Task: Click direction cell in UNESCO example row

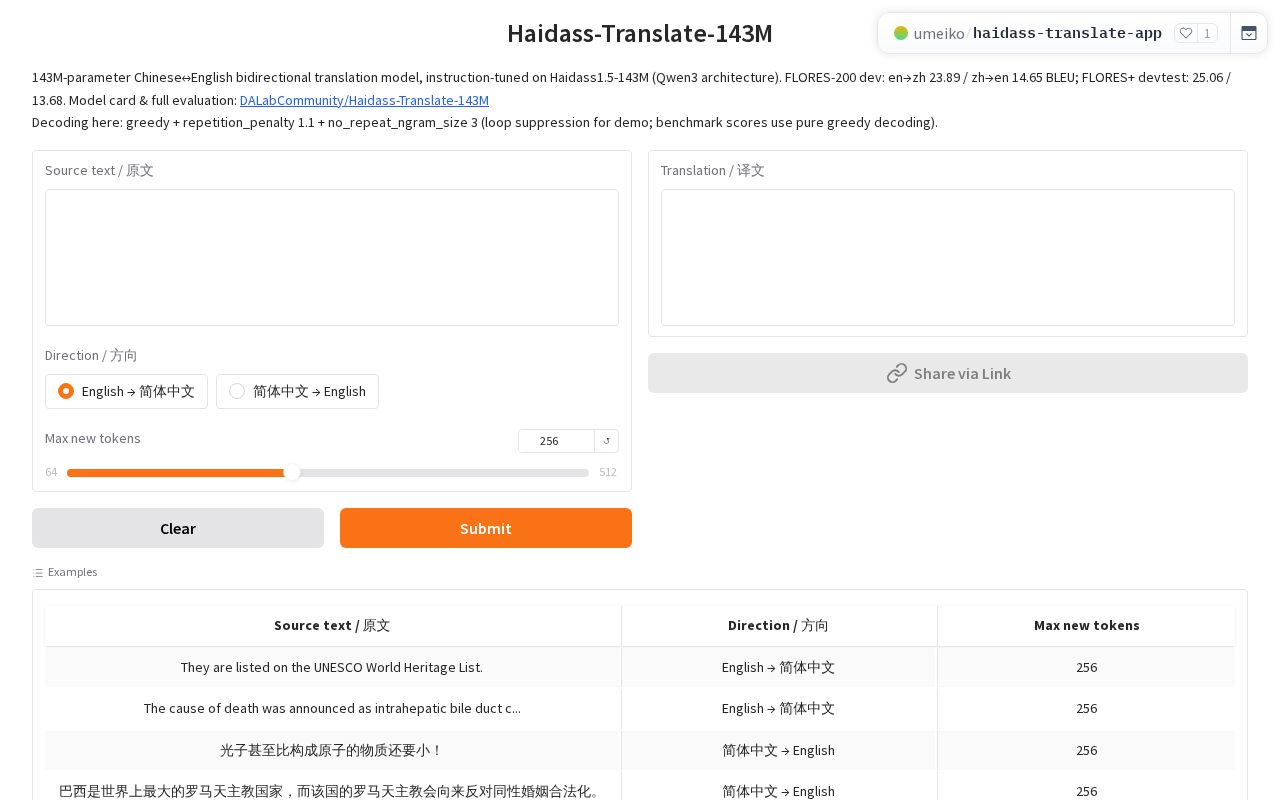Action: (x=778, y=667)
